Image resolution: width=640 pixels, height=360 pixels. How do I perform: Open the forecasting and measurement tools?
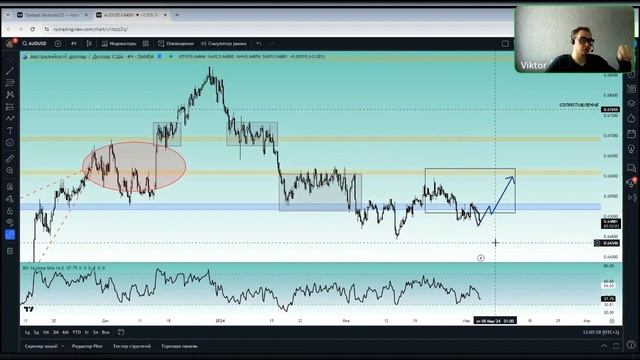click(x=10, y=107)
